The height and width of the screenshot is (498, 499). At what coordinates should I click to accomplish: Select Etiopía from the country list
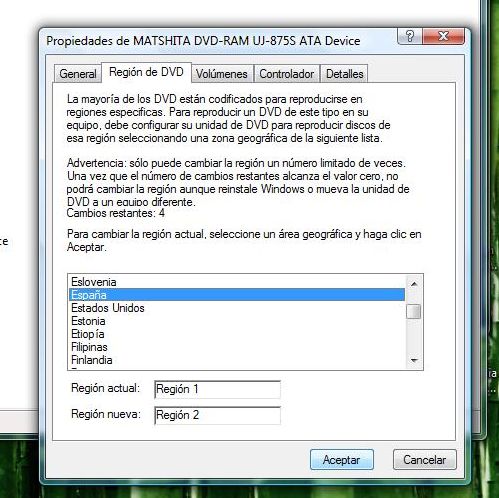(x=237, y=334)
